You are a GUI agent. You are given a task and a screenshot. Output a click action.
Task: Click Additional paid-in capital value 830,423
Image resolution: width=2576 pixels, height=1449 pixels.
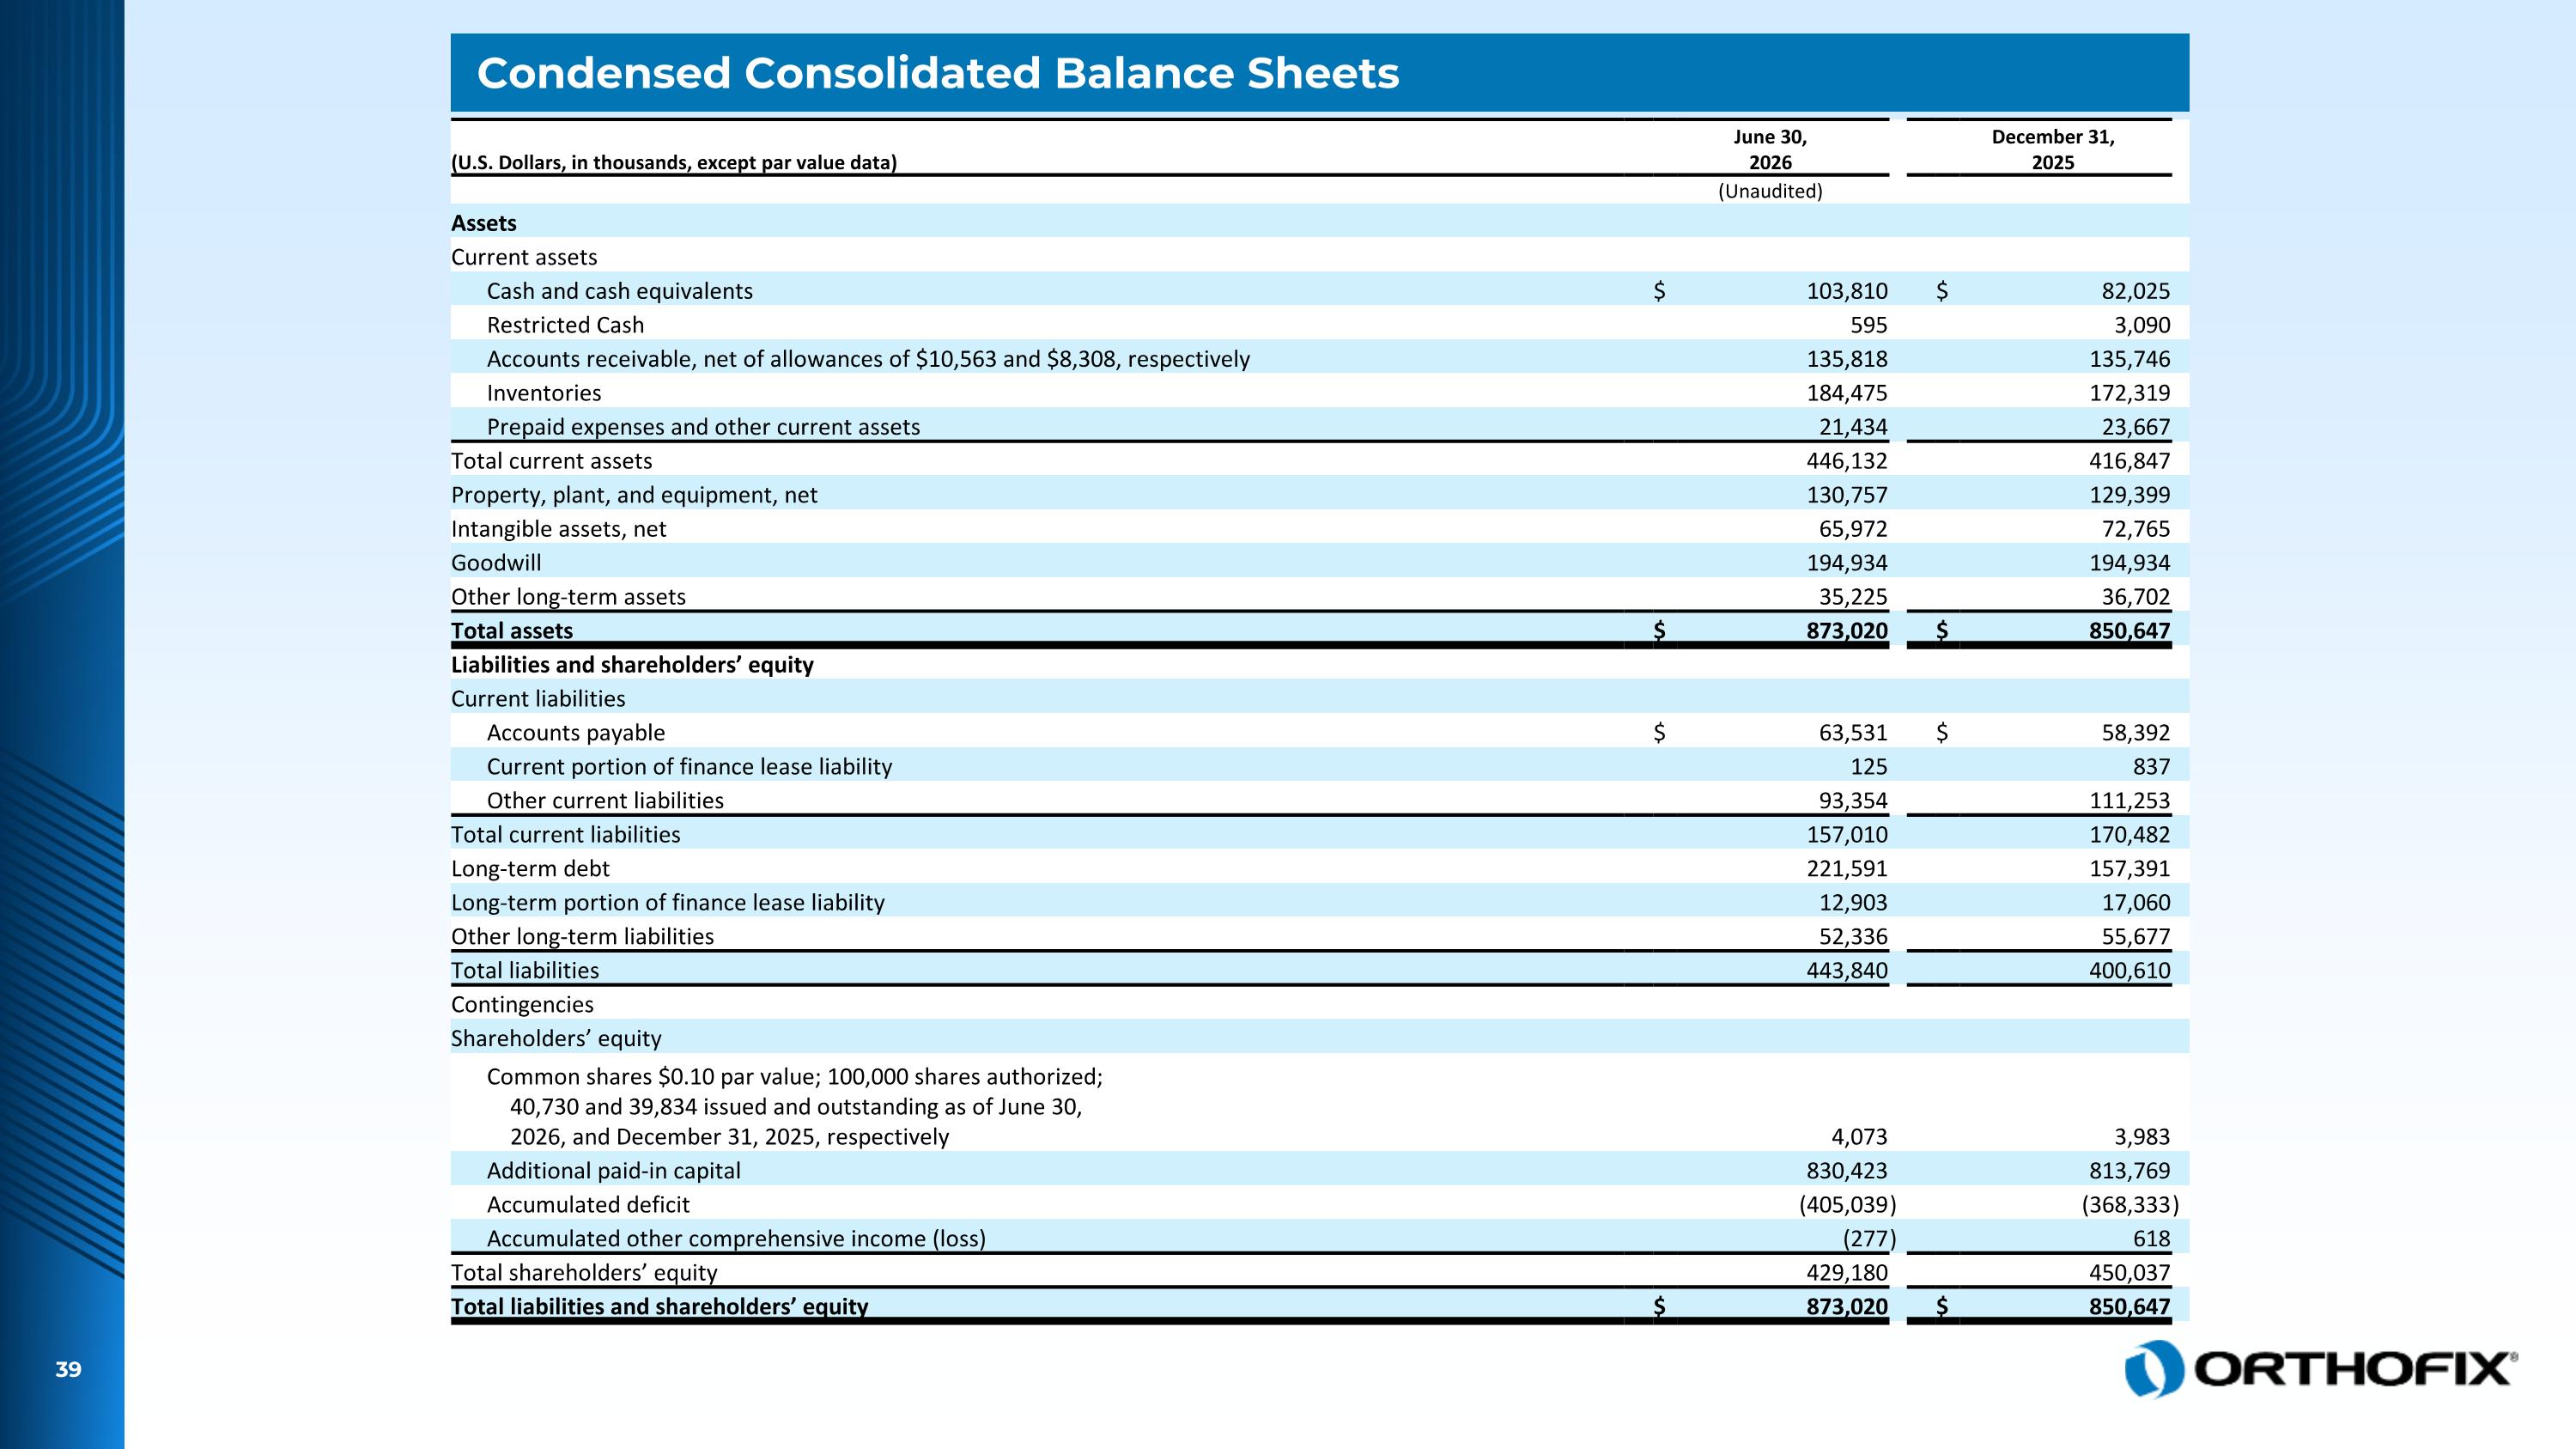(x=1847, y=1171)
